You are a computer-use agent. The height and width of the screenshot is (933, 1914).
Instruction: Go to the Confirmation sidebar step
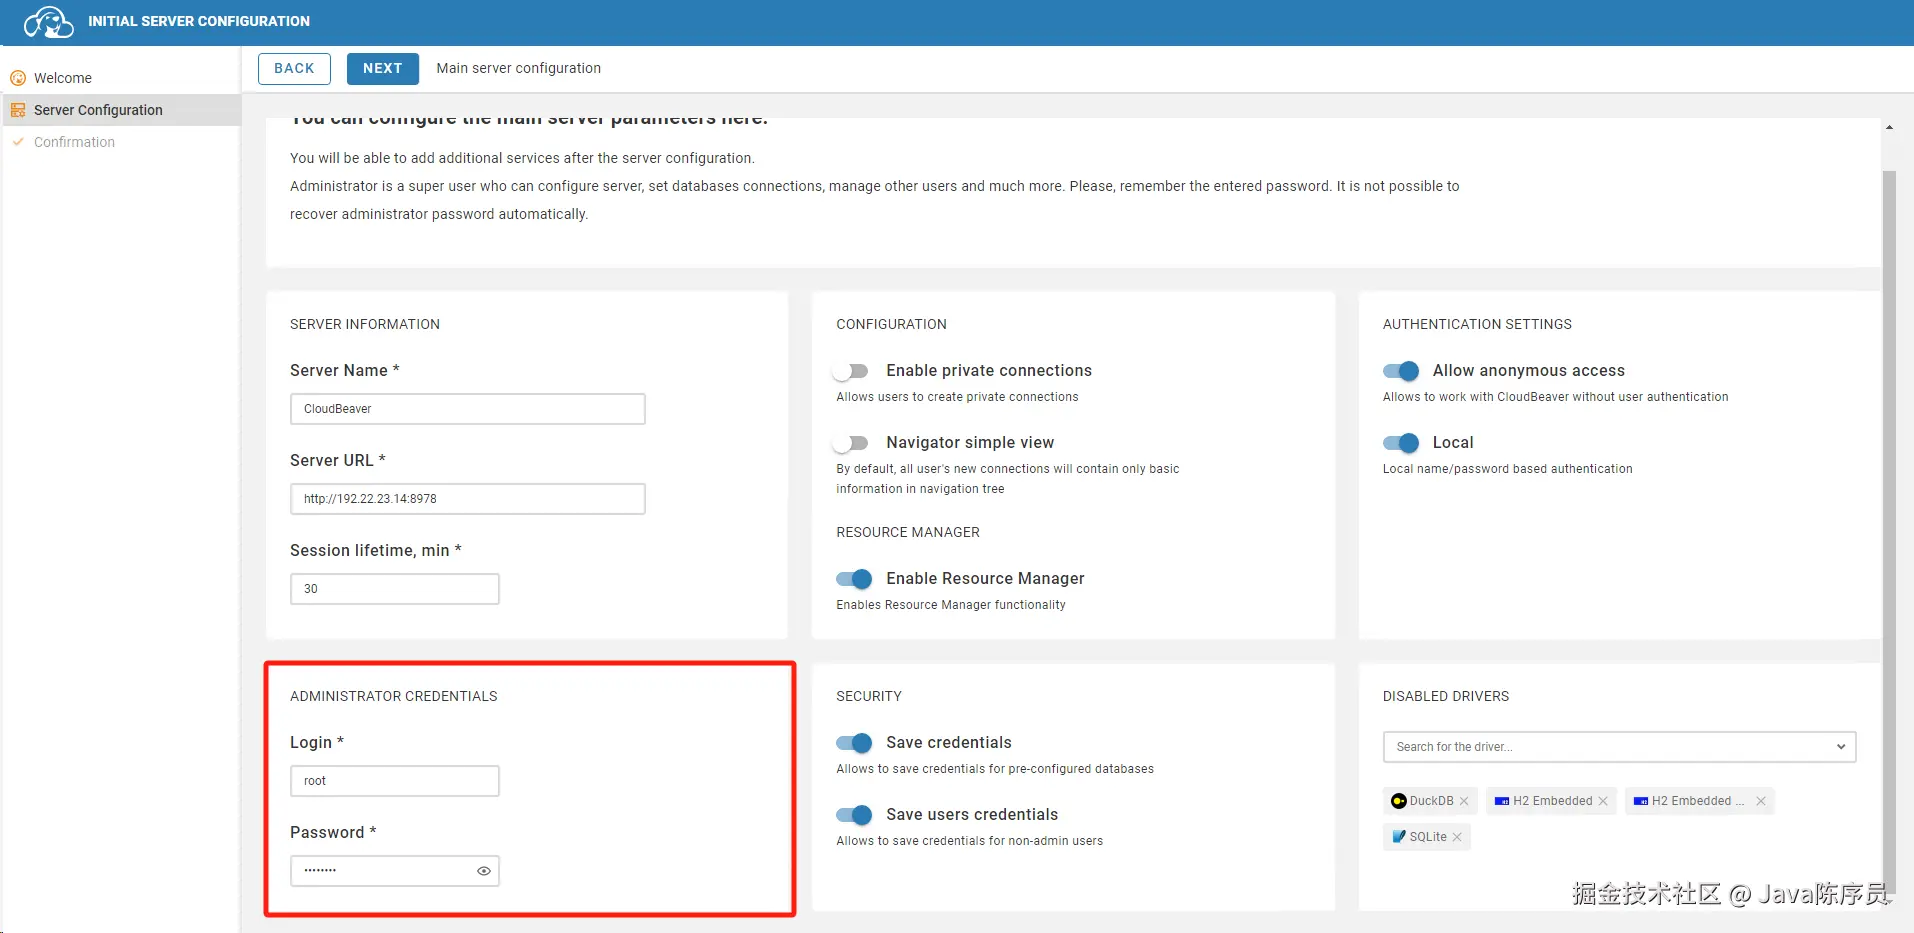click(74, 142)
